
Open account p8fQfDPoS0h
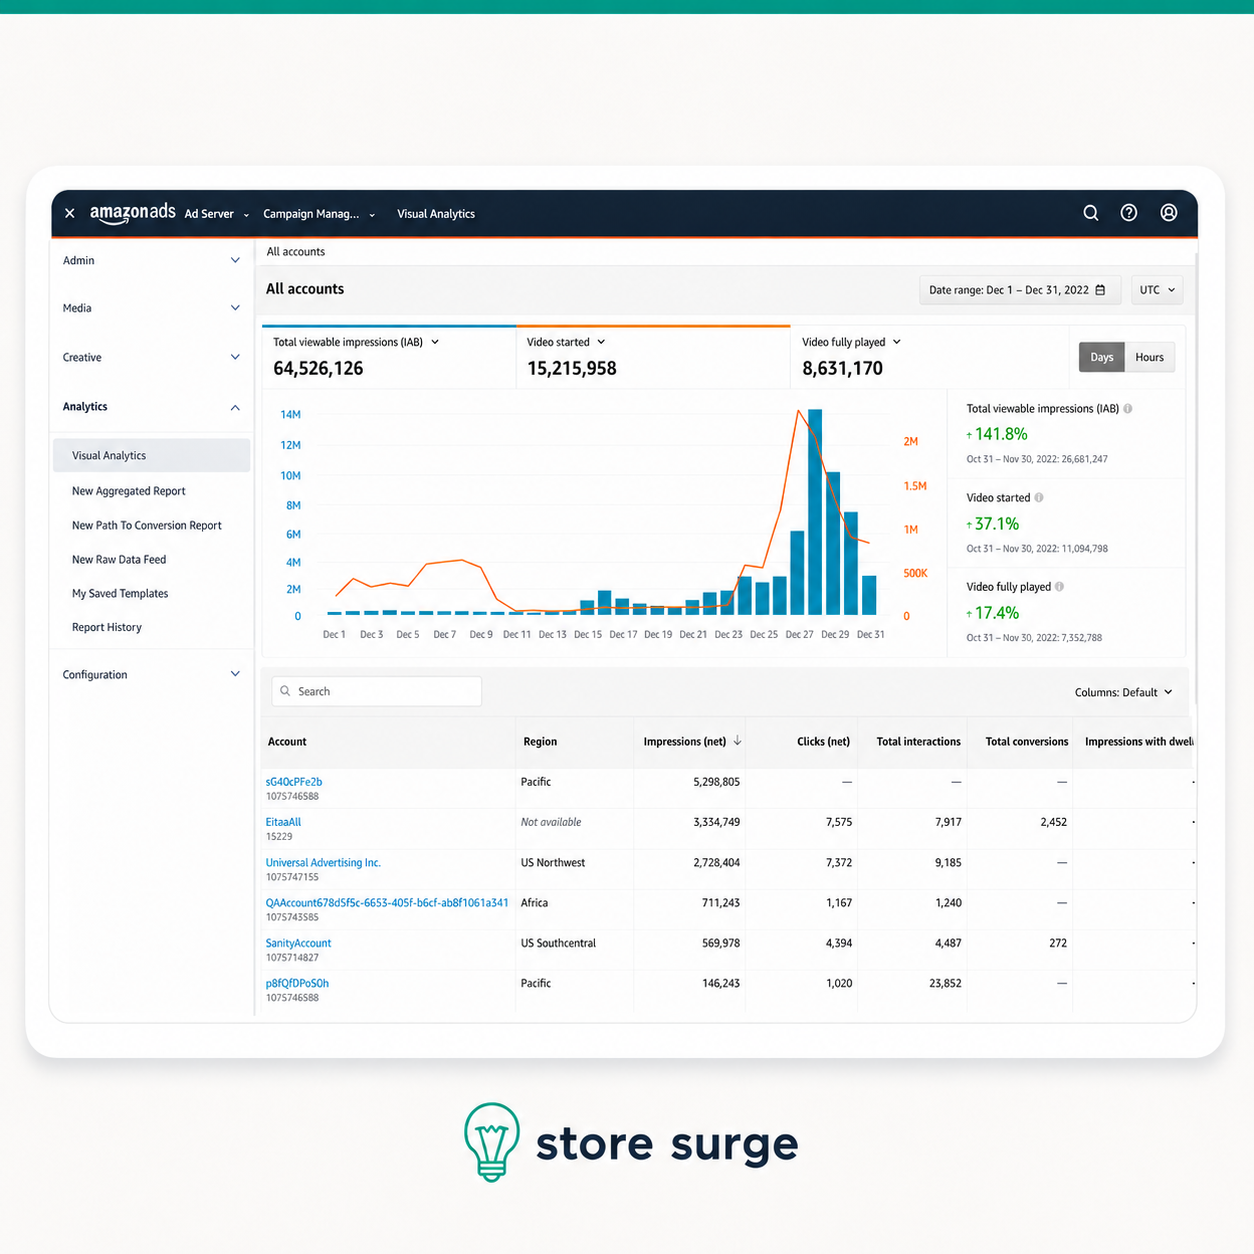297,983
